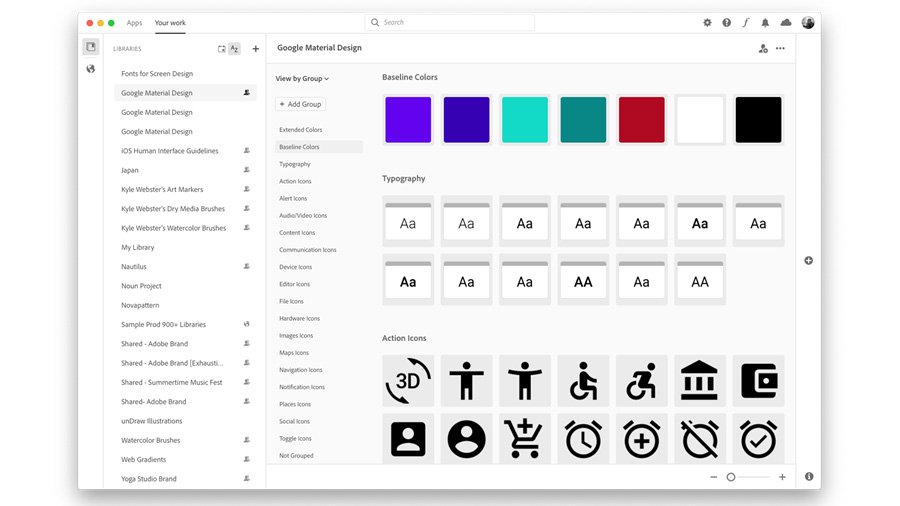This screenshot has height=506, width=900.
Task: Jump to Social Icons group
Action: (294, 421)
